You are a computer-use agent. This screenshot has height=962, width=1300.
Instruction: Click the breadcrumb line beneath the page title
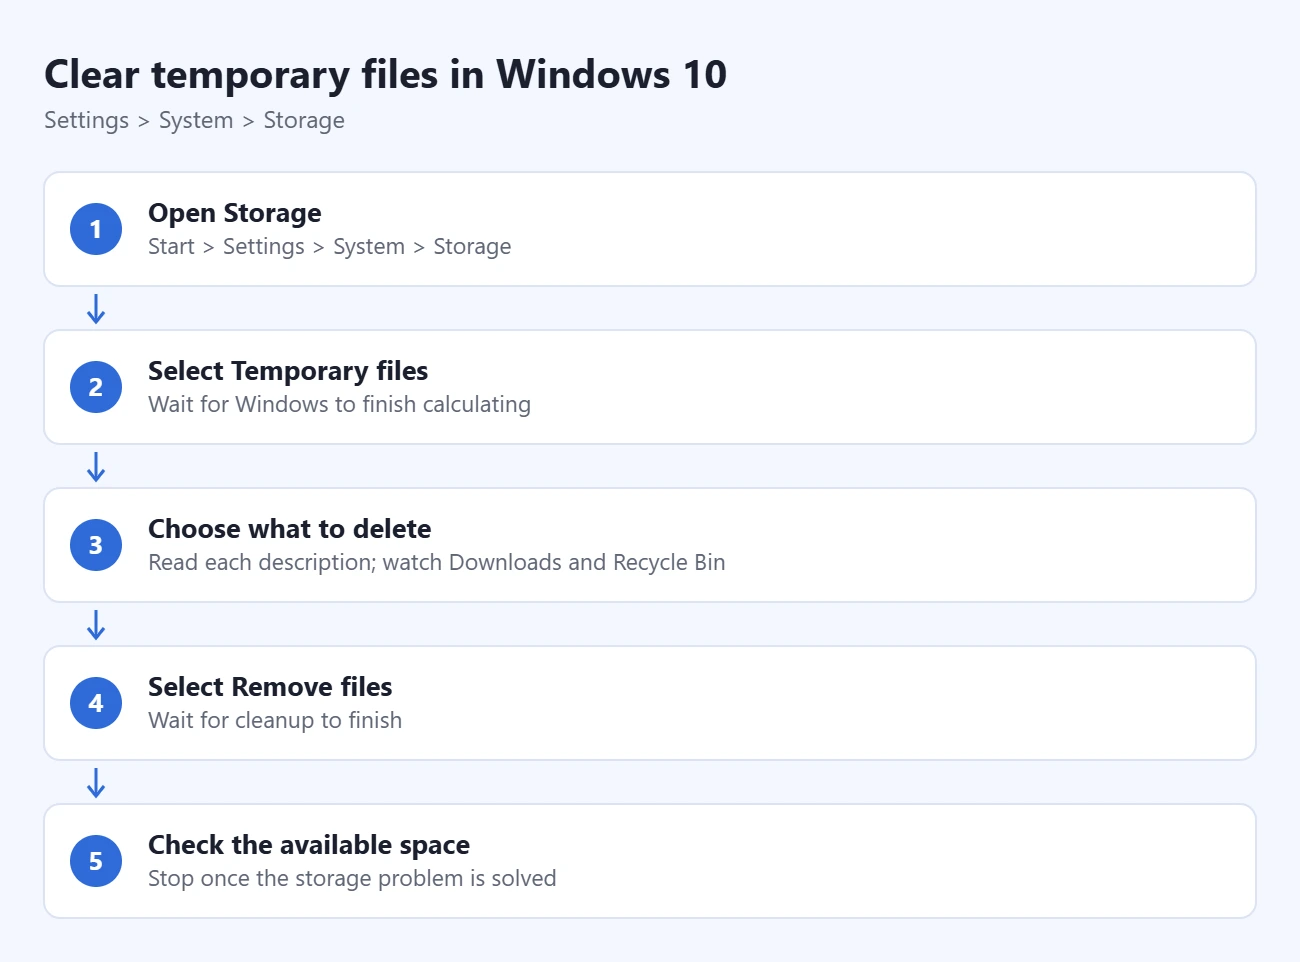point(194,120)
